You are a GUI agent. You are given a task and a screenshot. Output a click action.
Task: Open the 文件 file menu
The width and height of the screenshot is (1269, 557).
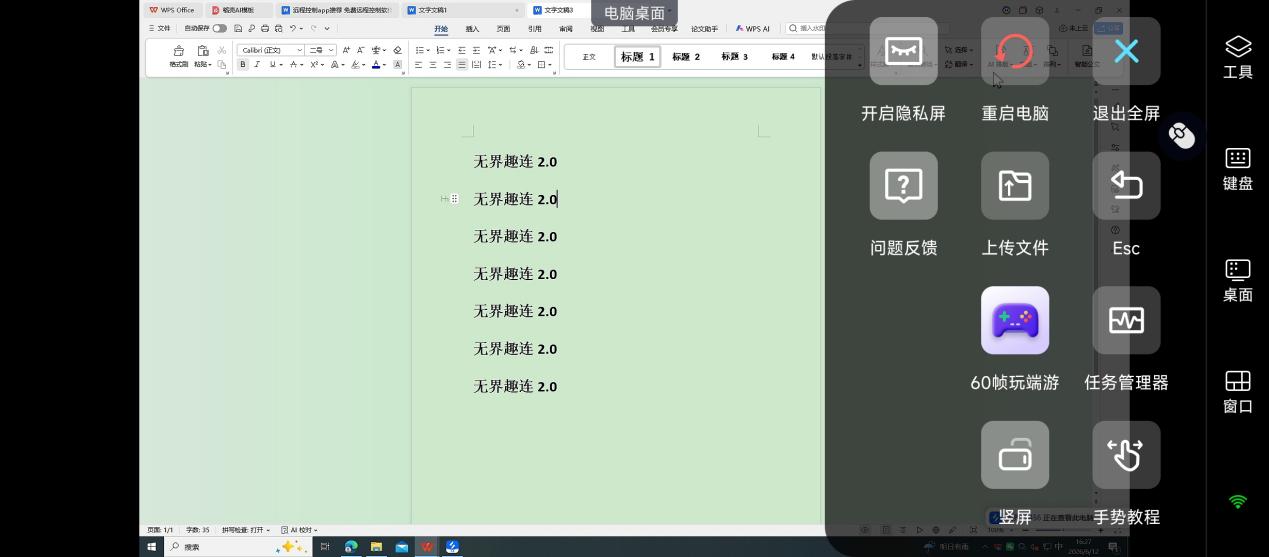pyautogui.click(x=160, y=28)
